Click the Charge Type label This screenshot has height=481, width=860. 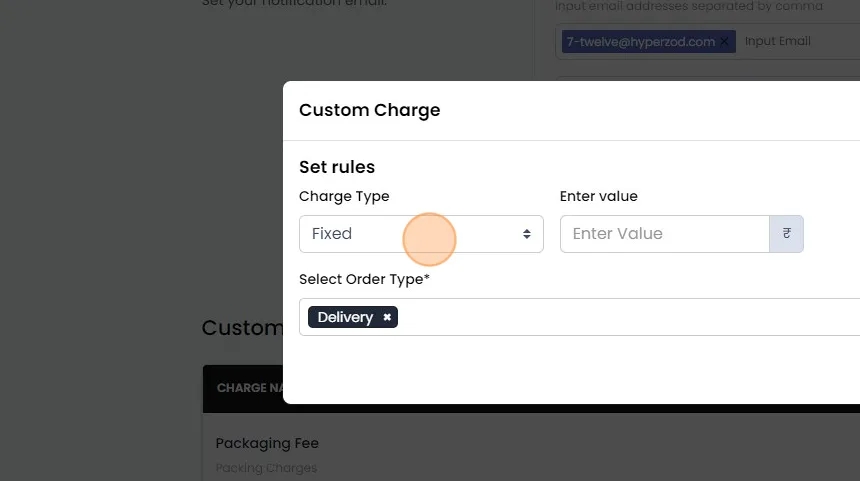[344, 196]
